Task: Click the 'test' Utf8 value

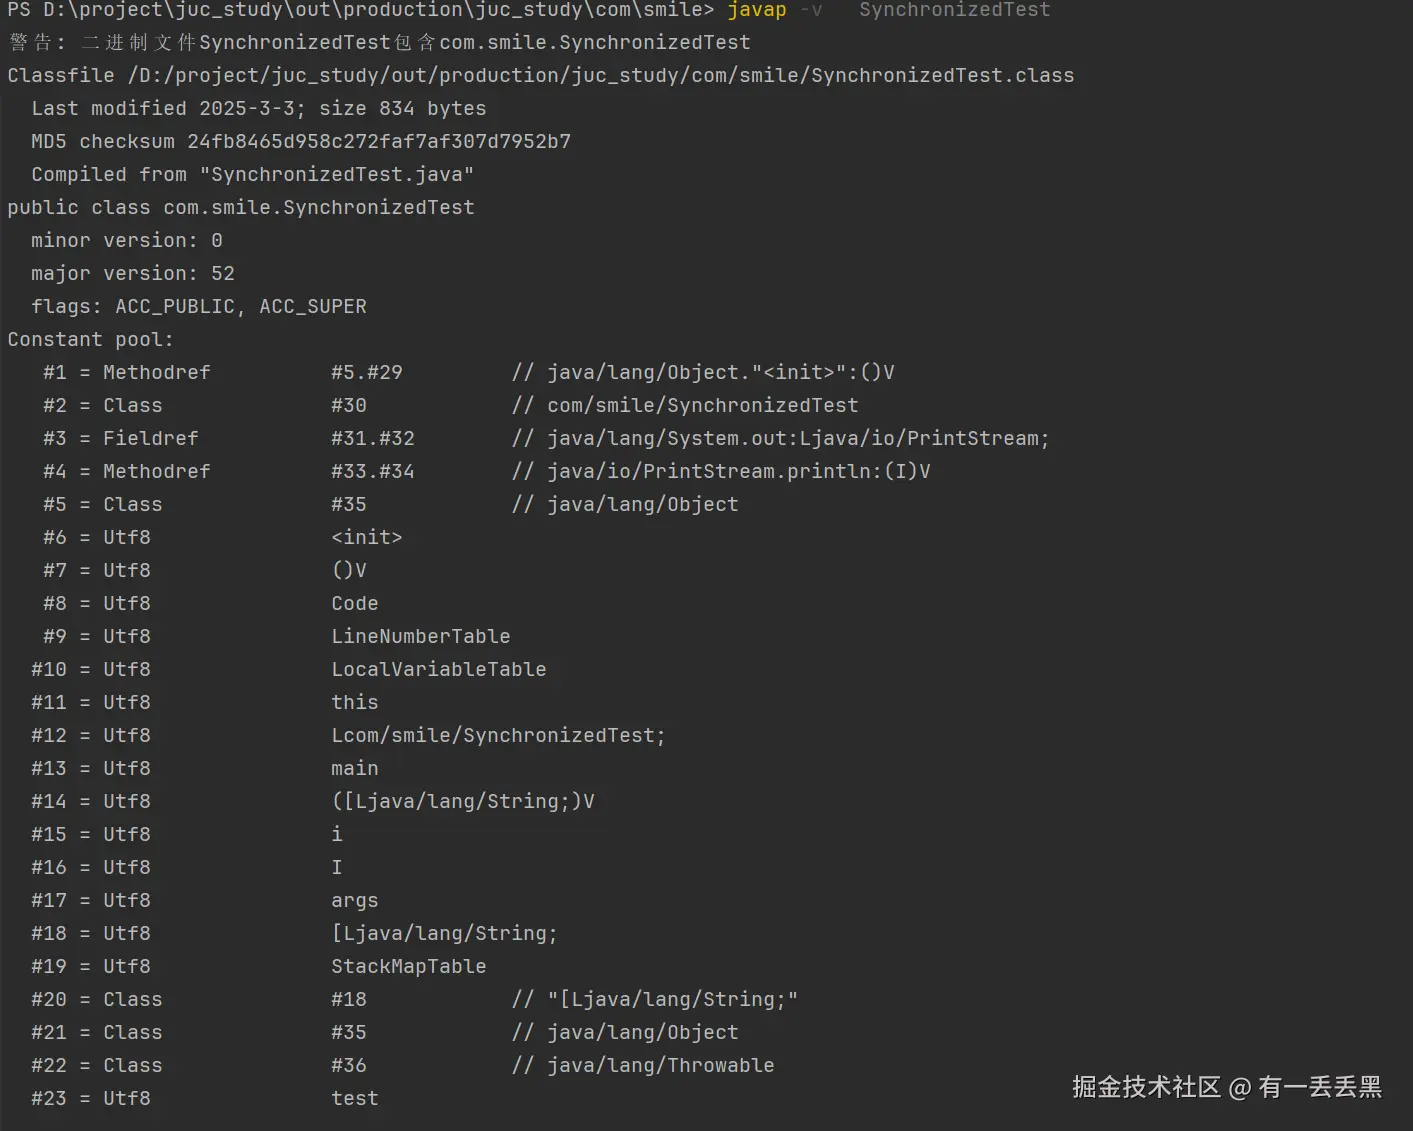Action: (x=355, y=1099)
